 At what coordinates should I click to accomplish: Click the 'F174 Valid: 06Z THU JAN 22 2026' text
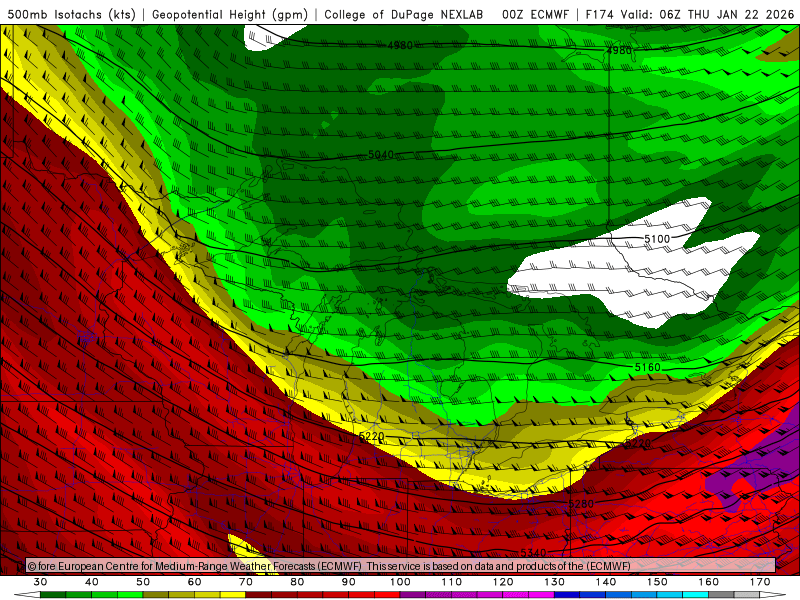[690, 14]
